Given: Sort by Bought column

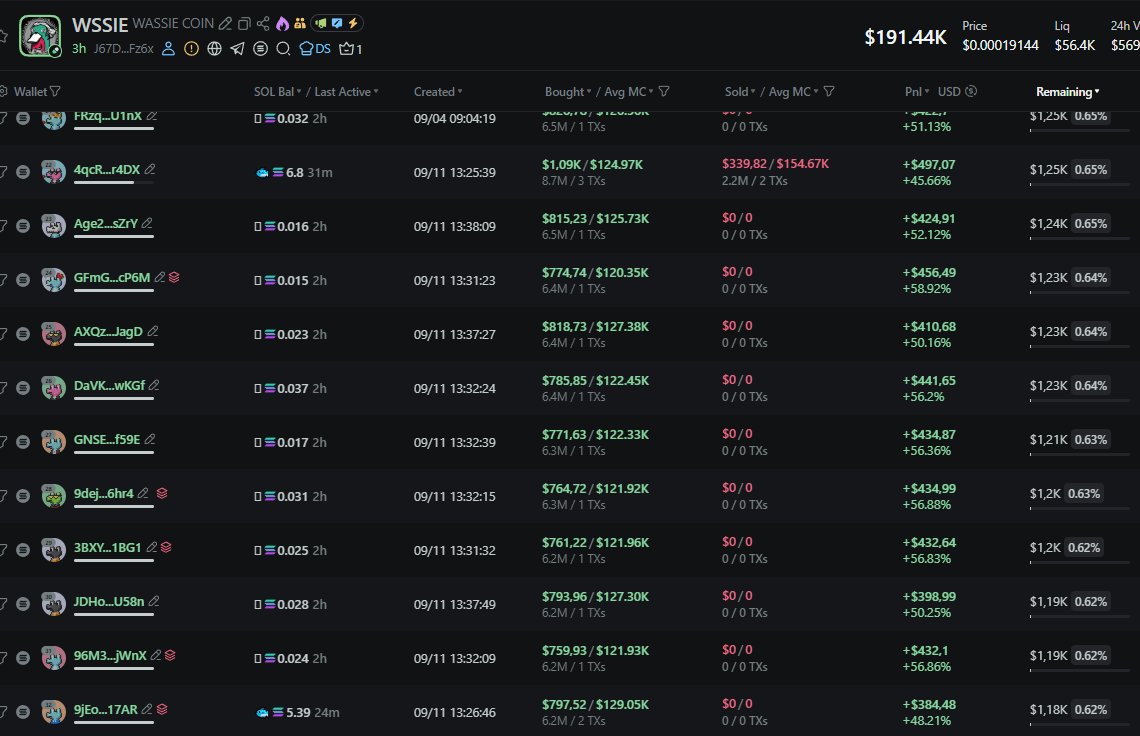Looking at the screenshot, I should coord(568,92).
